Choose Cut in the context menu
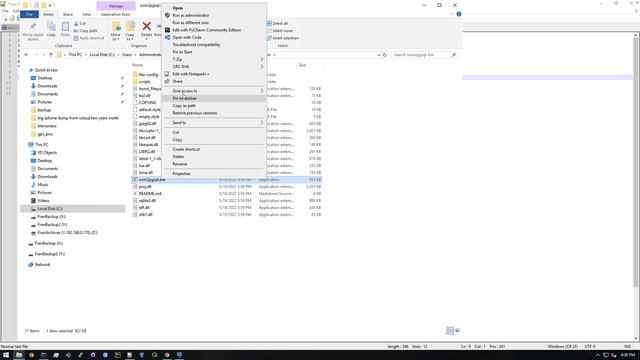Screen dimensions: 640x360 pos(214,132)
